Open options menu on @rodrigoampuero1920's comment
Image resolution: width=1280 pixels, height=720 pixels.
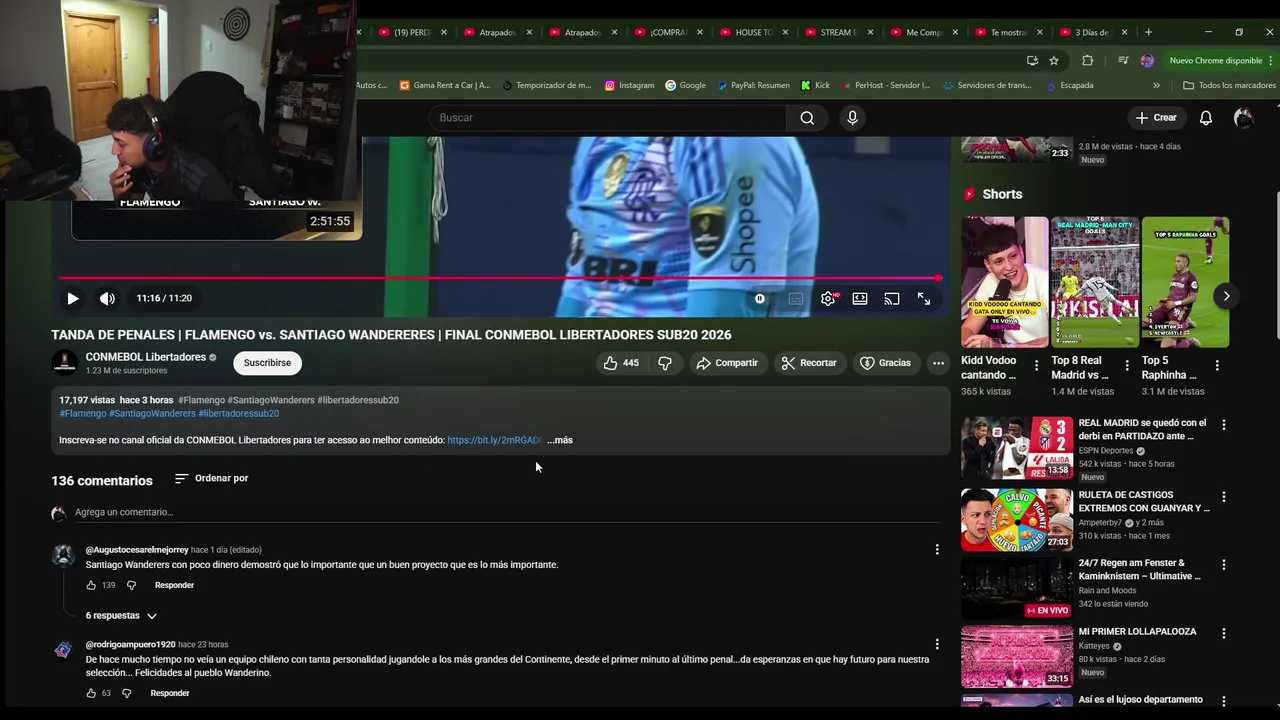[937, 644]
